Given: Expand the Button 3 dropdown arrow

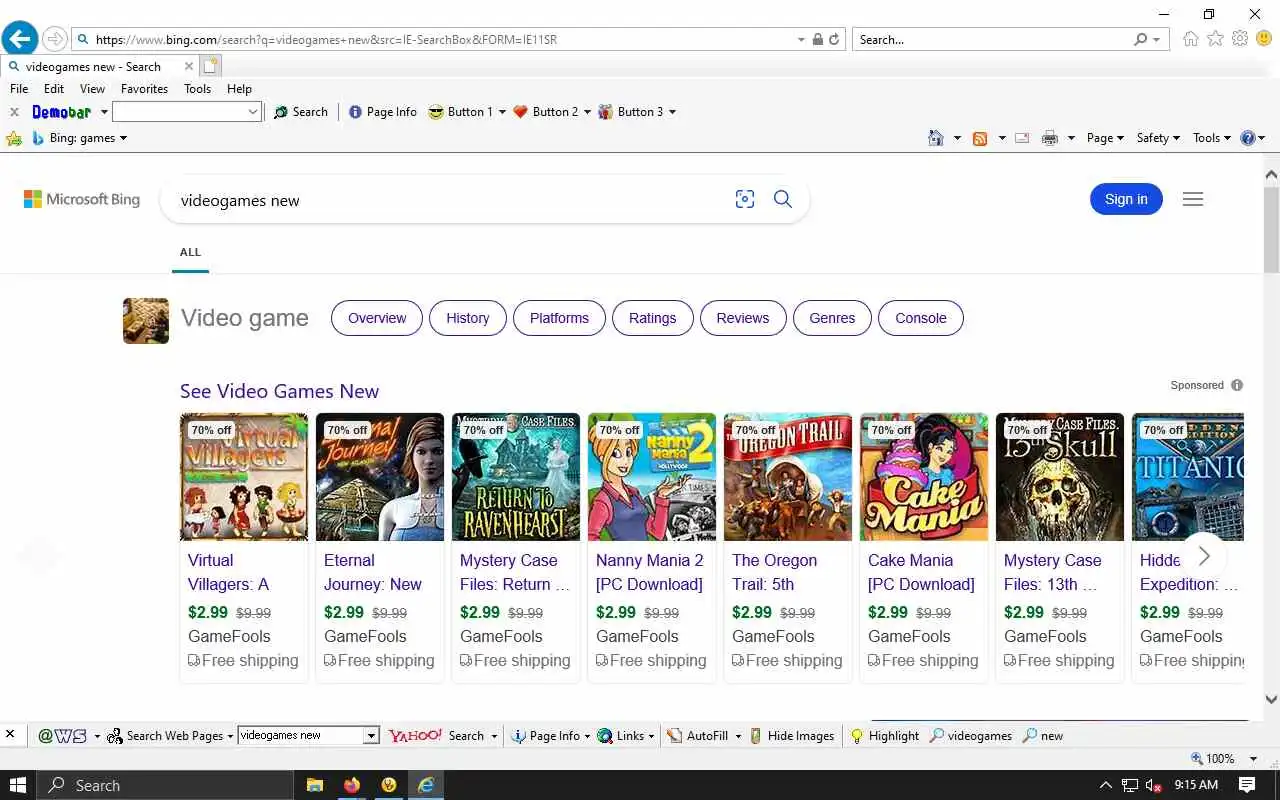Looking at the screenshot, I should [x=672, y=112].
